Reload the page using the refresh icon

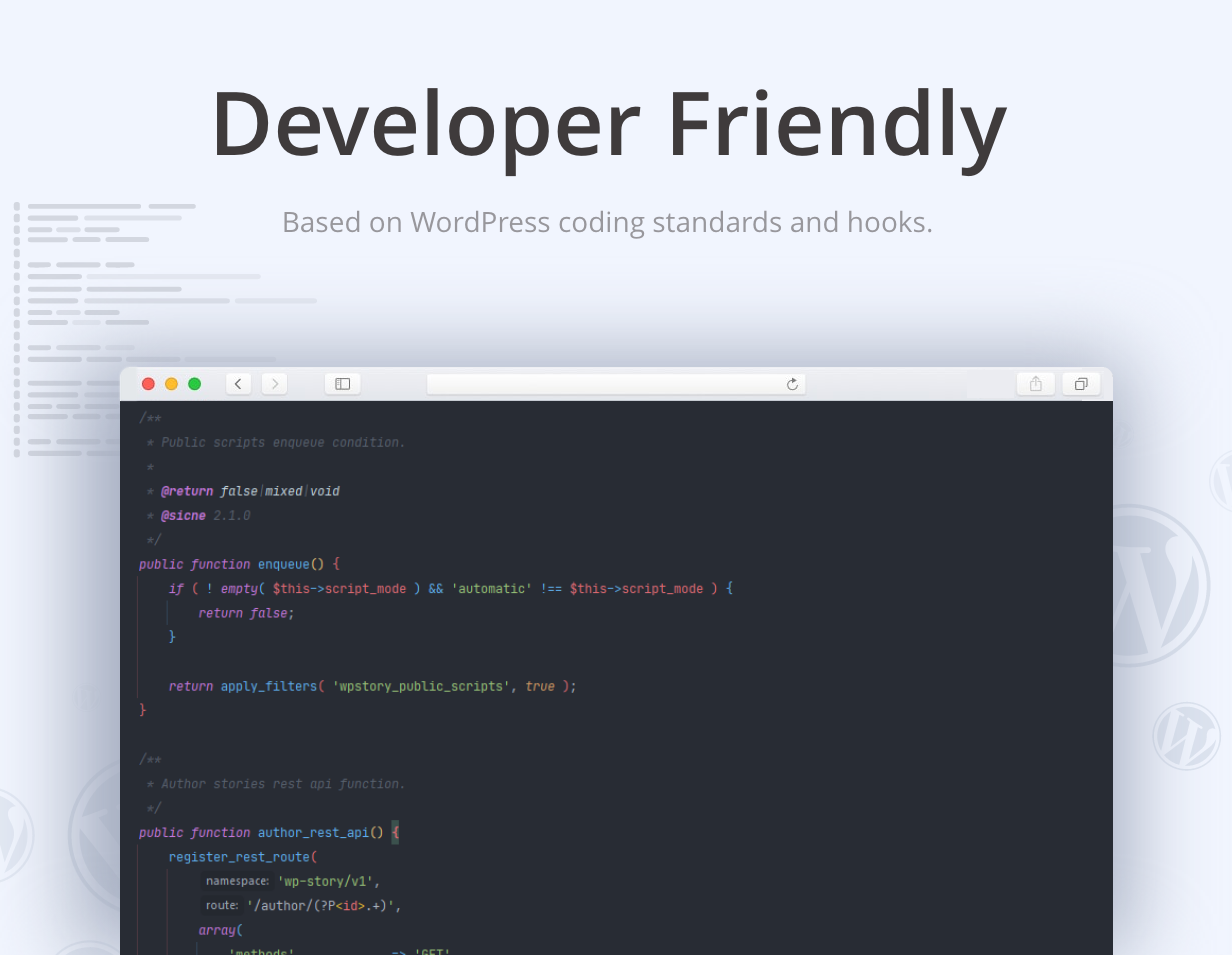tap(792, 384)
